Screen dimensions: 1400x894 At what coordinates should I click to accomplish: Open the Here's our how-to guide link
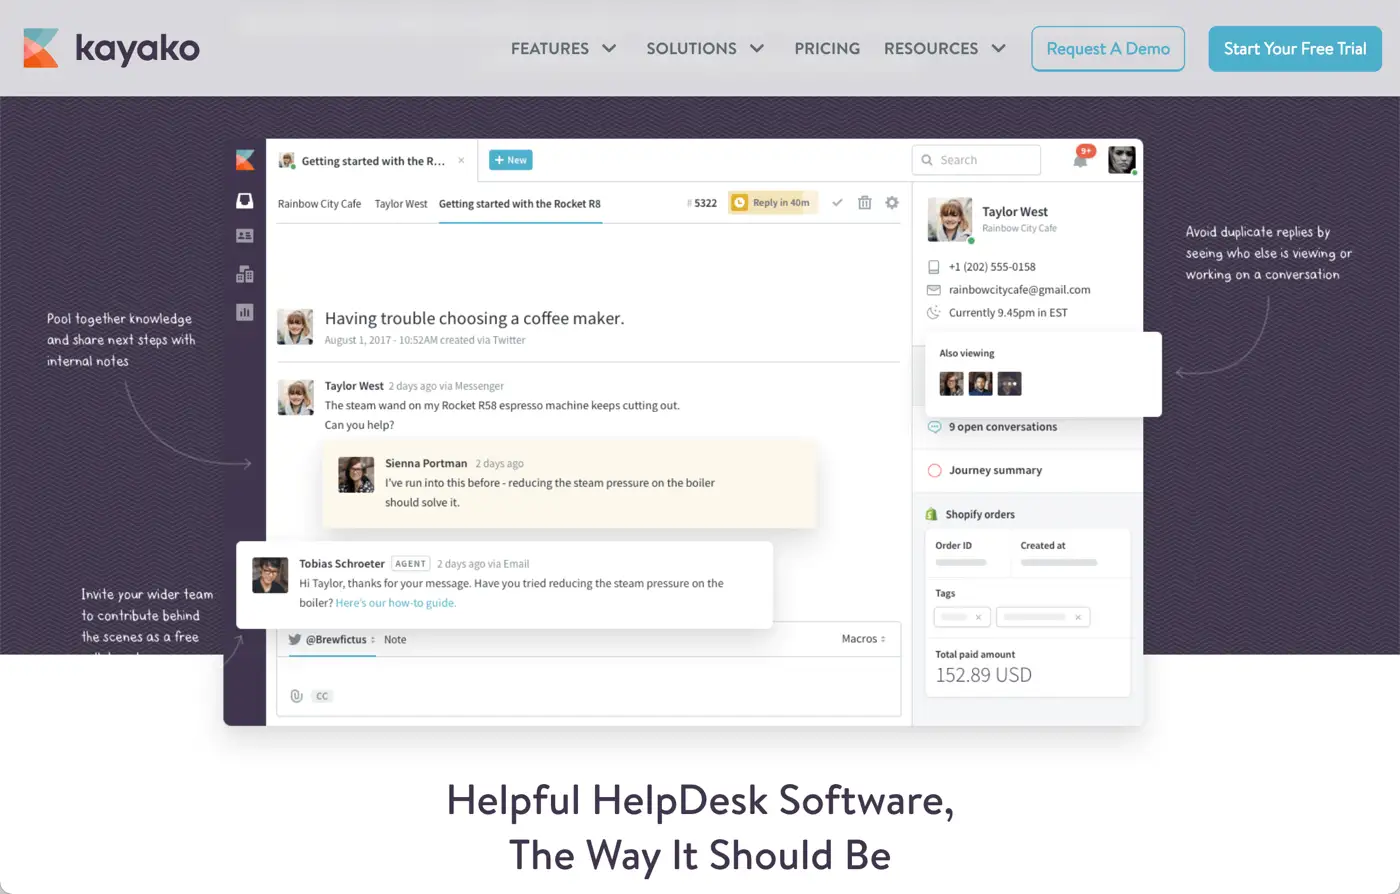pos(396,603)
